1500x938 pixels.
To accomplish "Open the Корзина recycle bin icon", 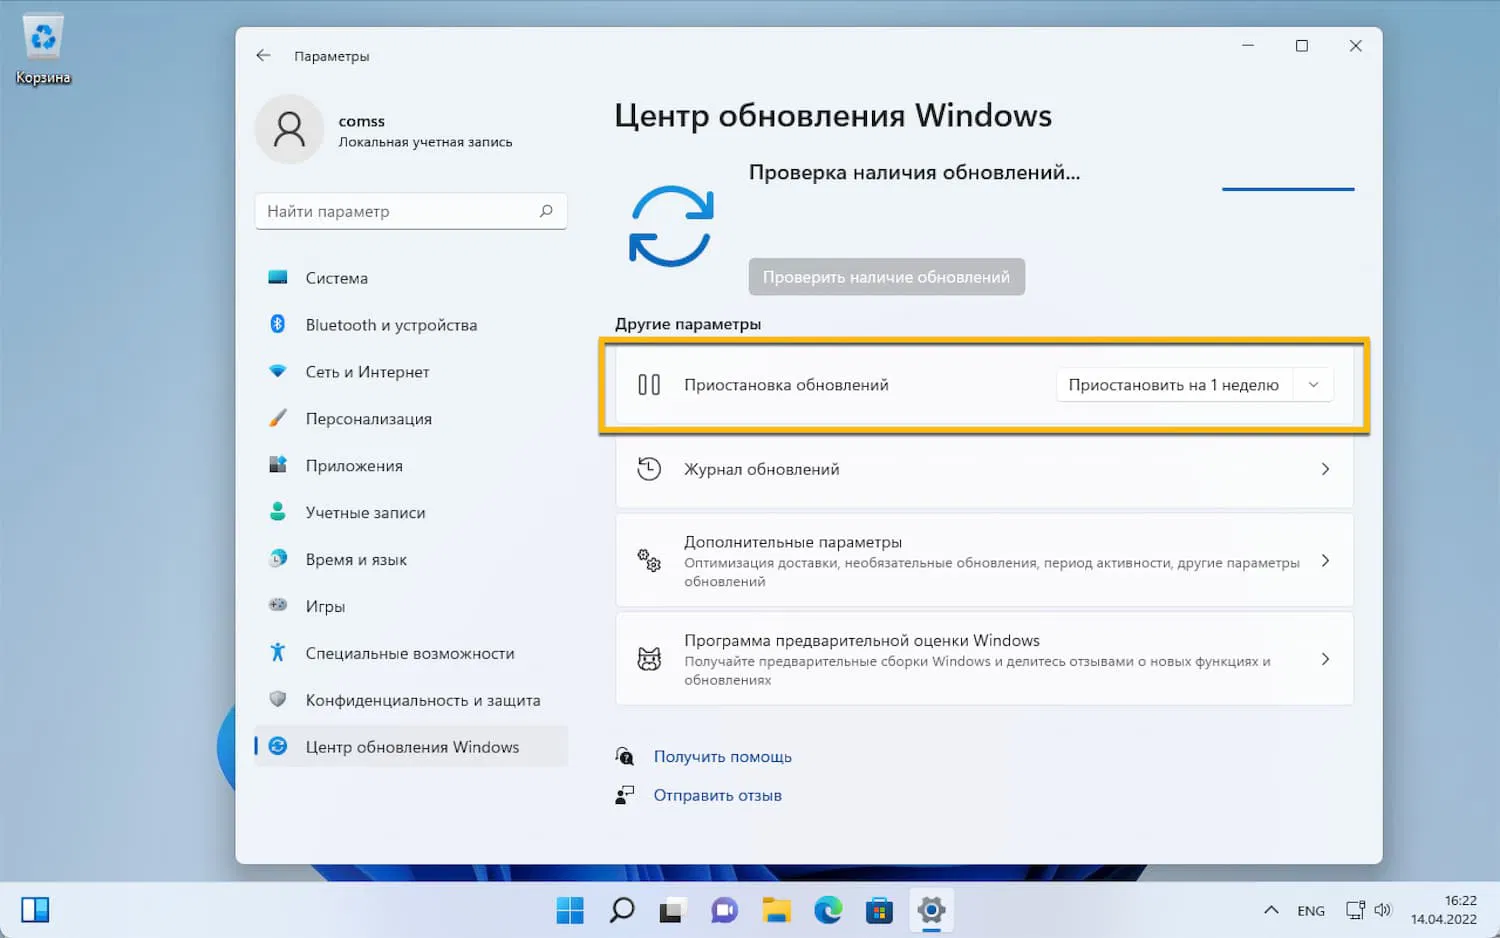I will point(42,38).
